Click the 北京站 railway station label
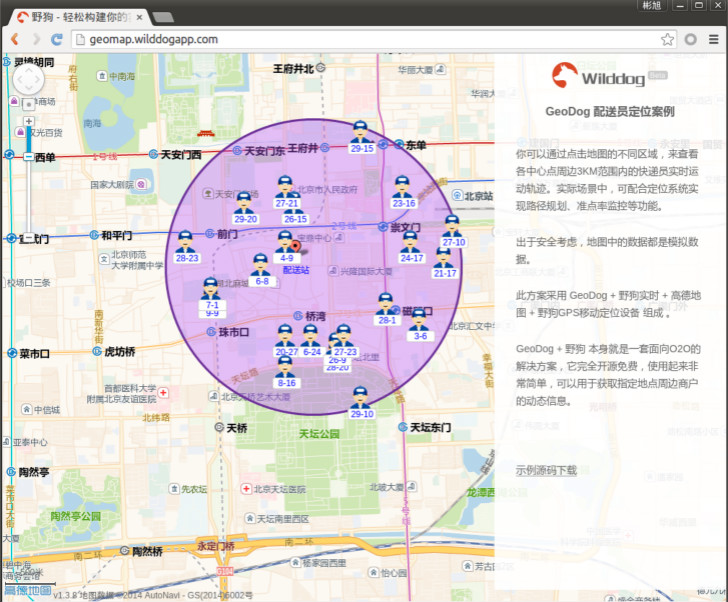Screen dimensions: 728x602 479,196
